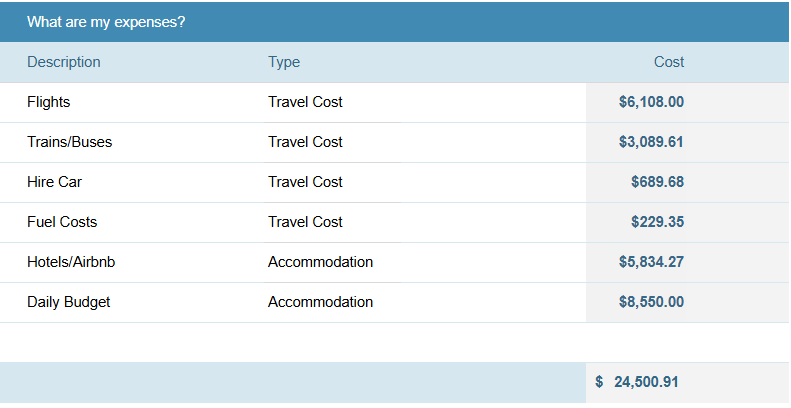Select the $24,500.91 total cell
The image size is (791, 408).
coord(688,382)
